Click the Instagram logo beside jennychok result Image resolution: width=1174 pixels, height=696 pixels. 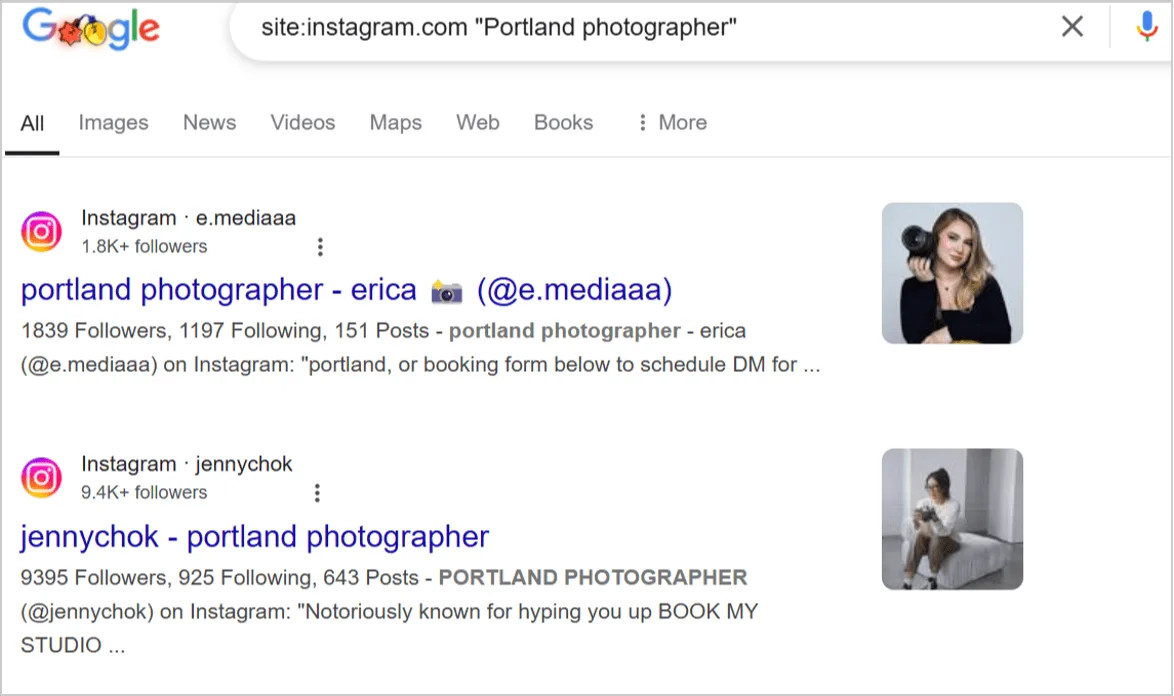point(41,477)
